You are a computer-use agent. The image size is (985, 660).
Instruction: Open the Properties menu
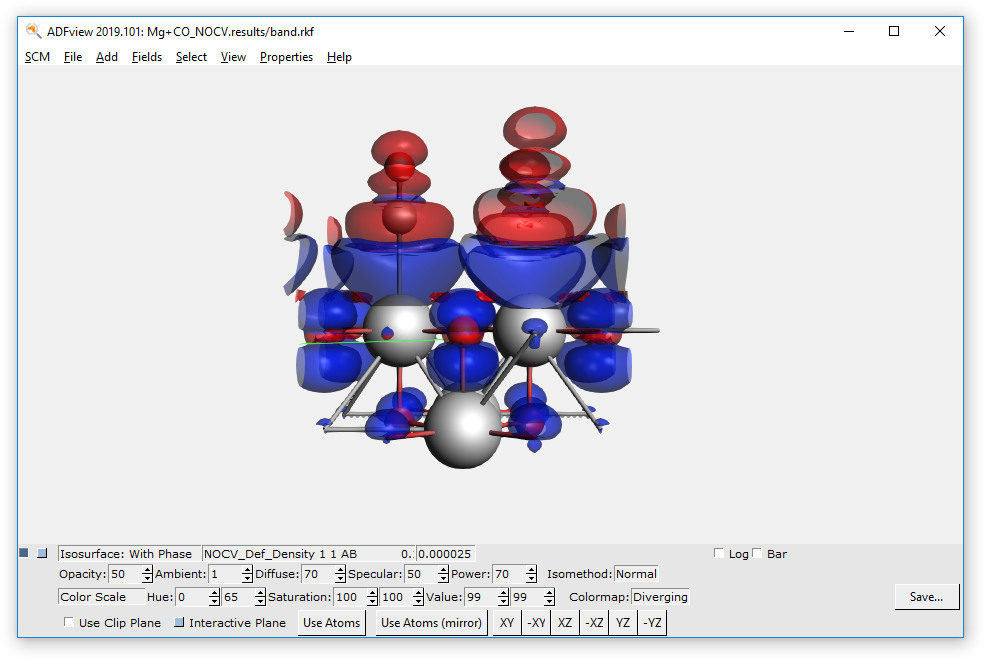click(x=286, y=57)
